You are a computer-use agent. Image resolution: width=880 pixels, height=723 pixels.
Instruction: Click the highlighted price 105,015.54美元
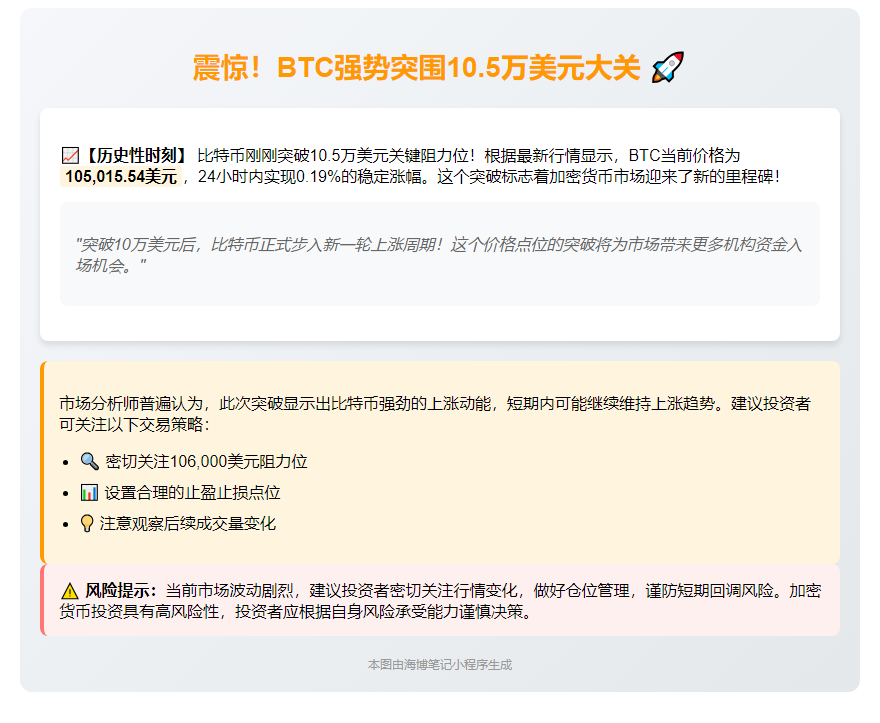[121, 177]
